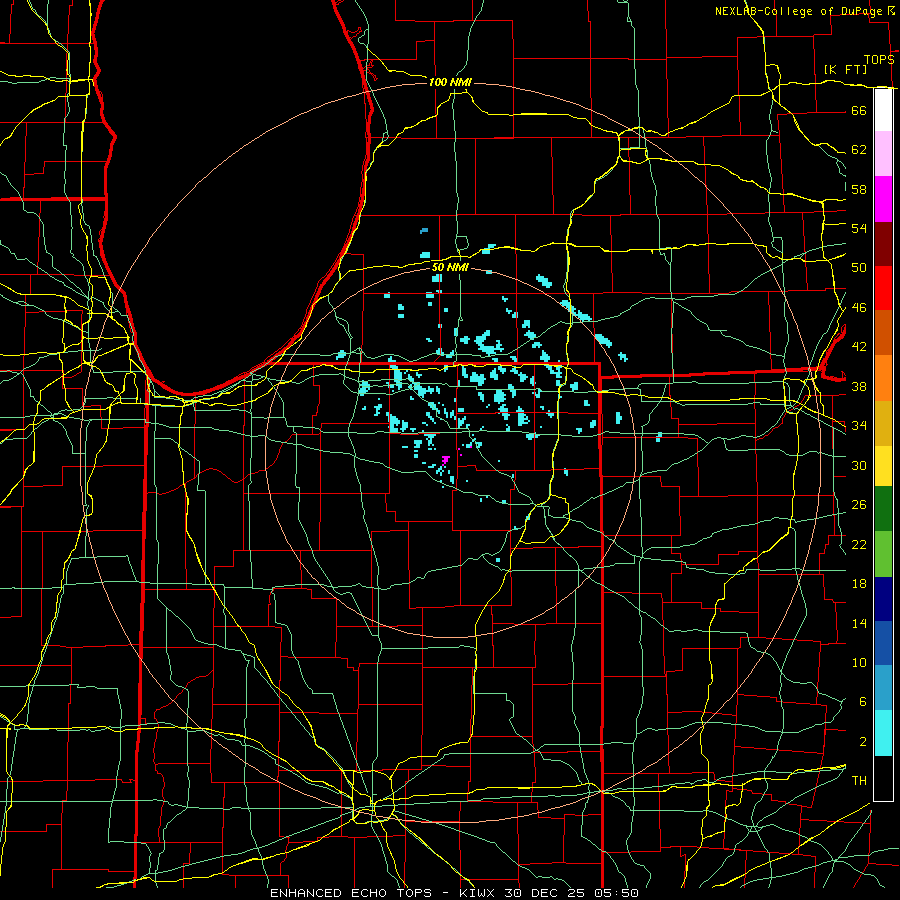Click the legend value 6

(x=863, y=701)
